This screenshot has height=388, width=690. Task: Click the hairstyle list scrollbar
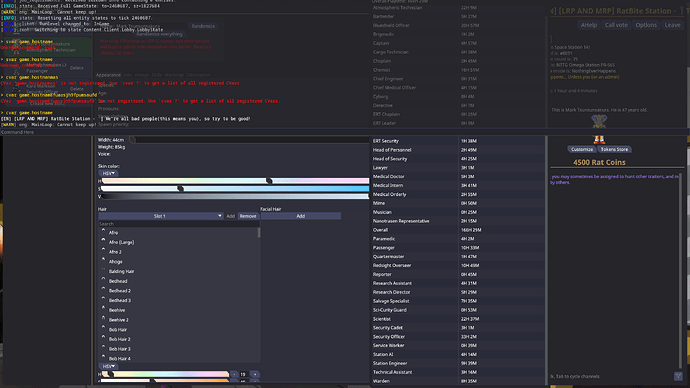click(x=259, y=233)
